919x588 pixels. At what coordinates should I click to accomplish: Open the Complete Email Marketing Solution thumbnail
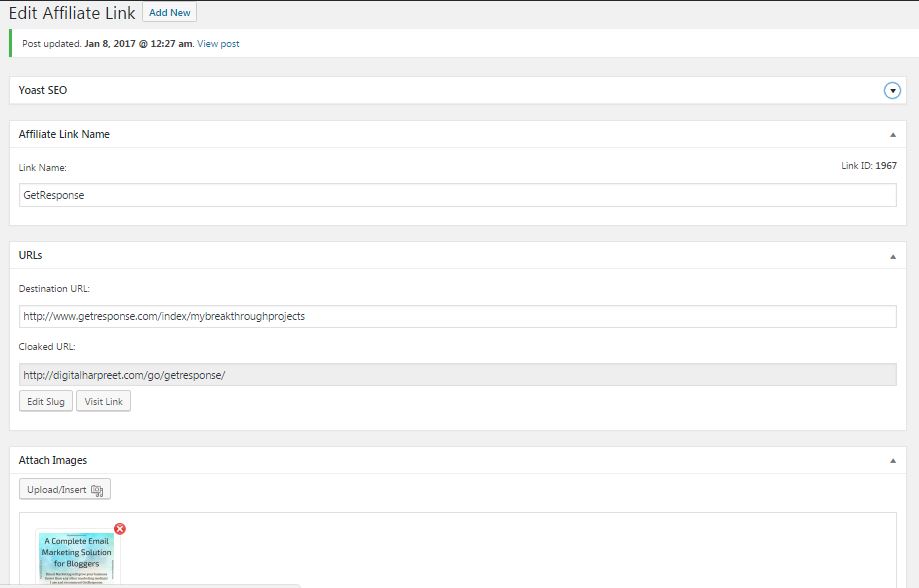pyautogui.click(x=77, y=556)
